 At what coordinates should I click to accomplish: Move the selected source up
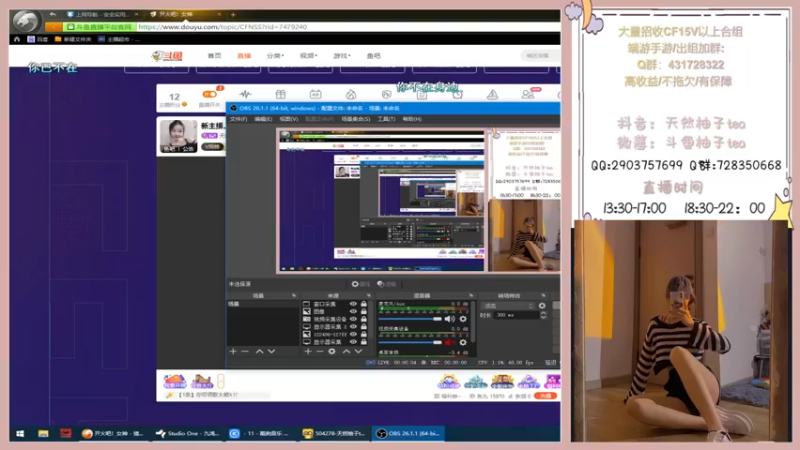click(346, 352)
